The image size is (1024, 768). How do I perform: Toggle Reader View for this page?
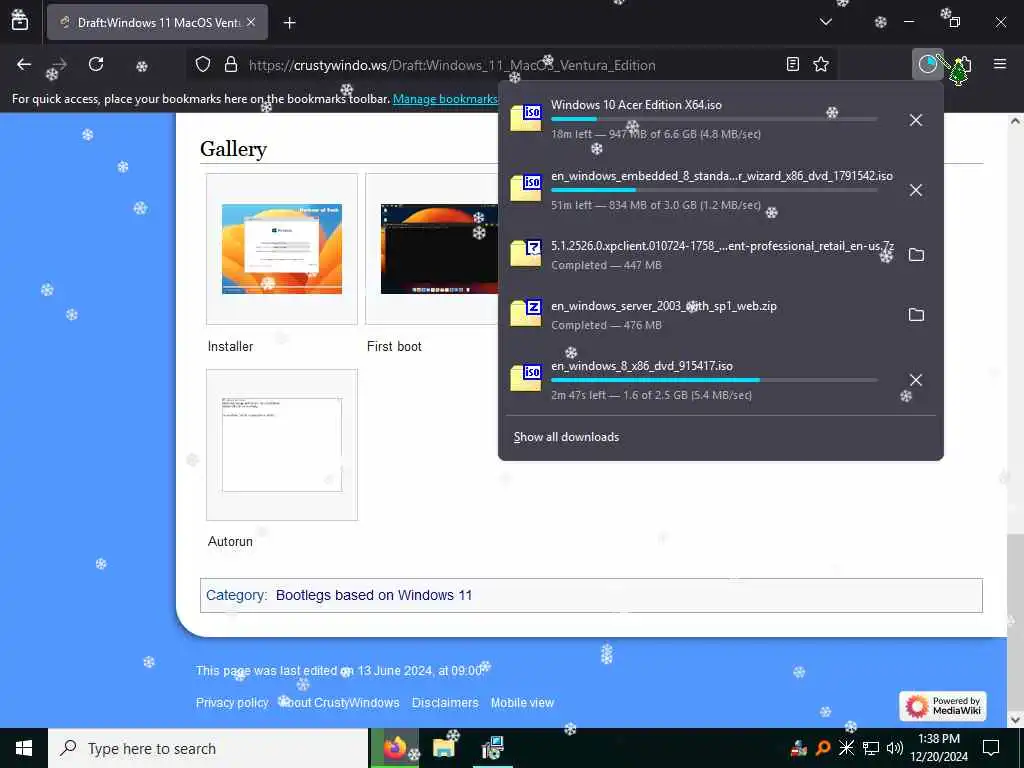(792, 64)
